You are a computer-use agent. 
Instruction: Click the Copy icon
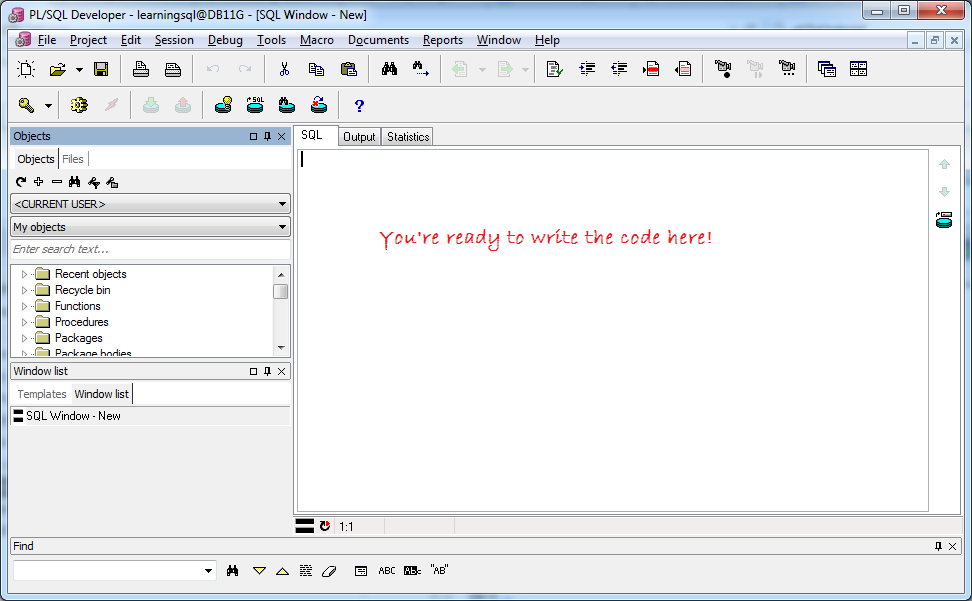pos(316,69)
